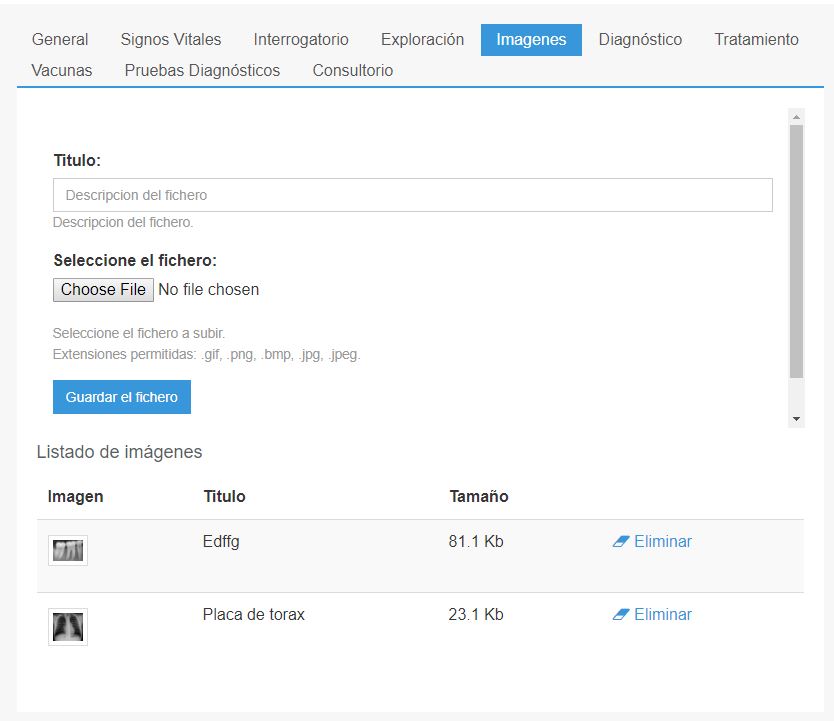This screenshot has height=721, width=834.
Task: Go to Pruebas Diagnósticos tab
Action: click(x=202, y=70)
